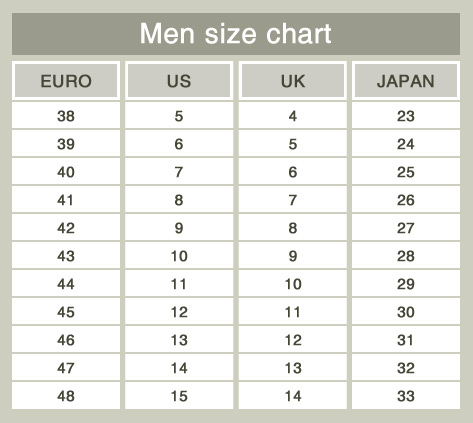
Task: Select EURO size 38 cell
Action: [66, 116]
